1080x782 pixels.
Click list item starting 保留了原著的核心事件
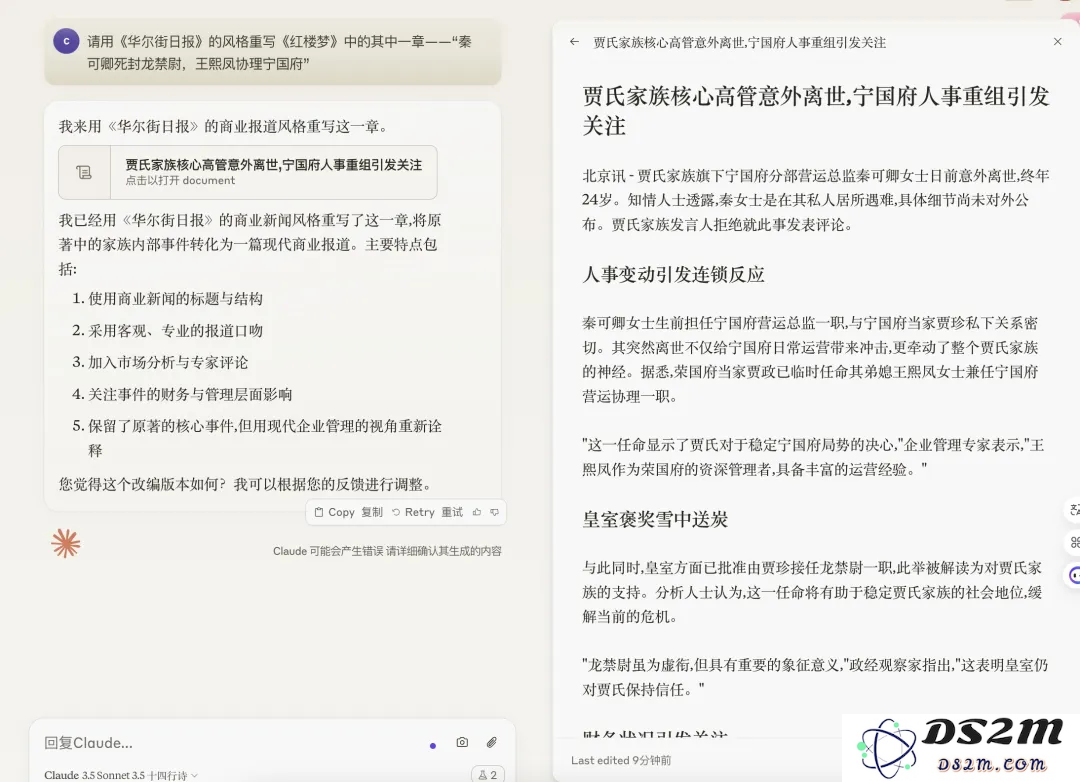coord(264,438)
